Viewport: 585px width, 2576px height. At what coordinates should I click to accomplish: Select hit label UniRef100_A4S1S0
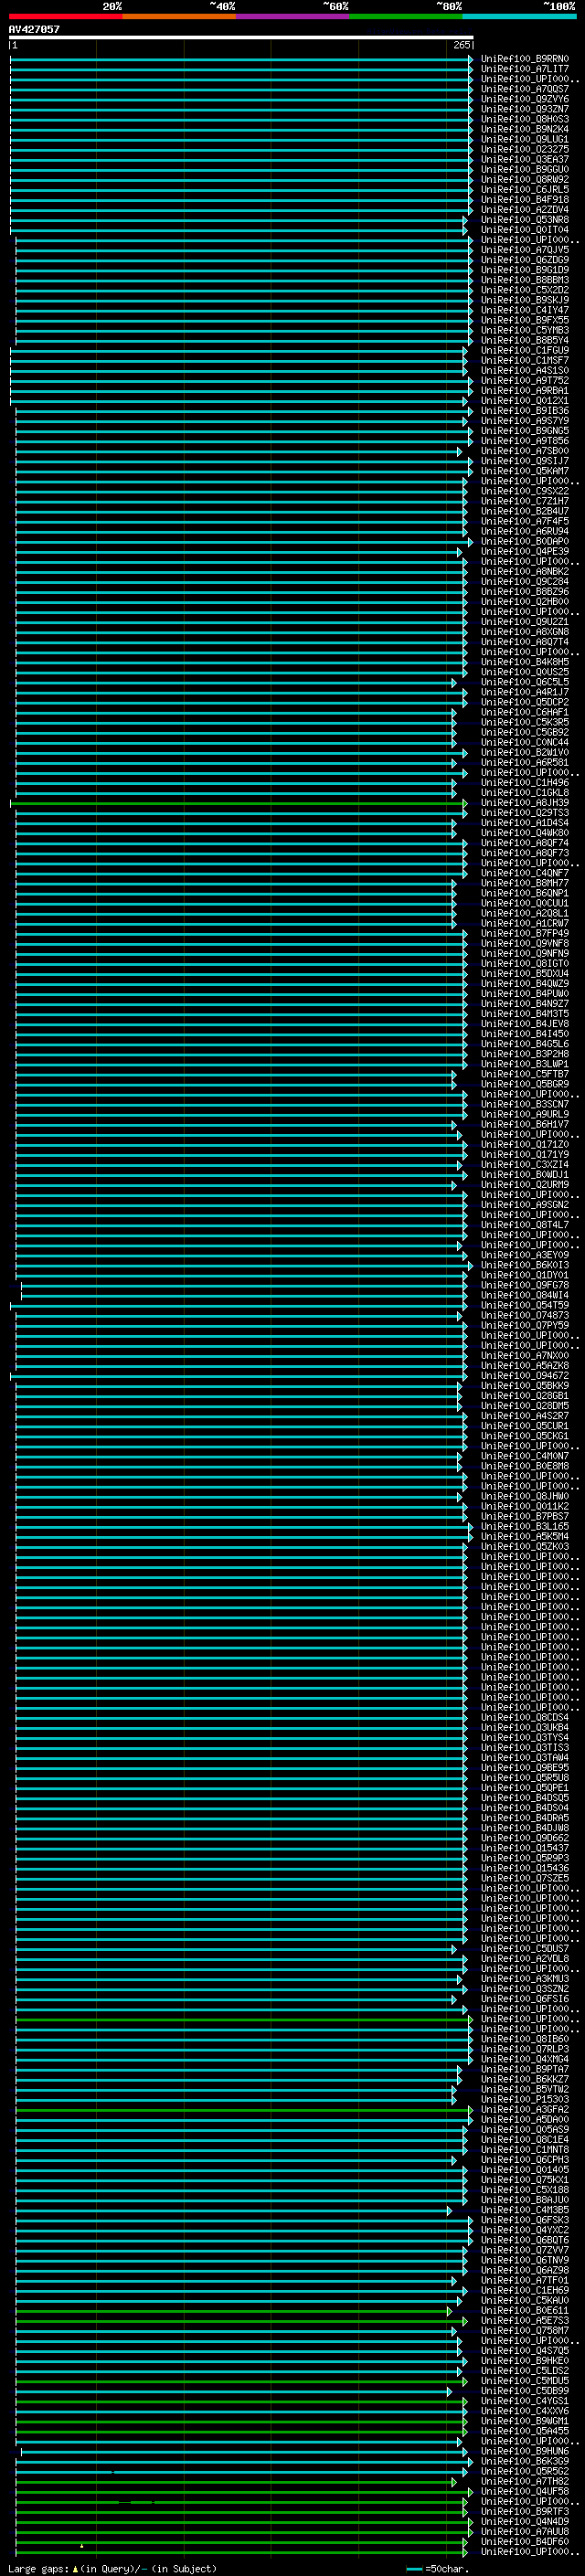pyautogui.click(x=525, y=370)
